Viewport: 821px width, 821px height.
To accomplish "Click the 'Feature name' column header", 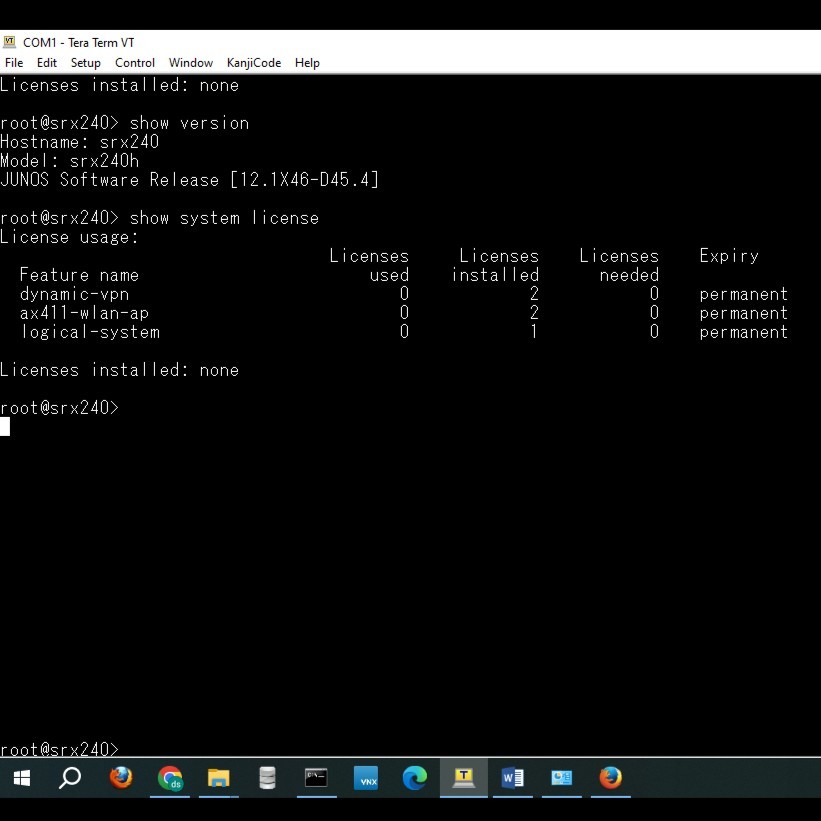I will click(x=80, y=275).
